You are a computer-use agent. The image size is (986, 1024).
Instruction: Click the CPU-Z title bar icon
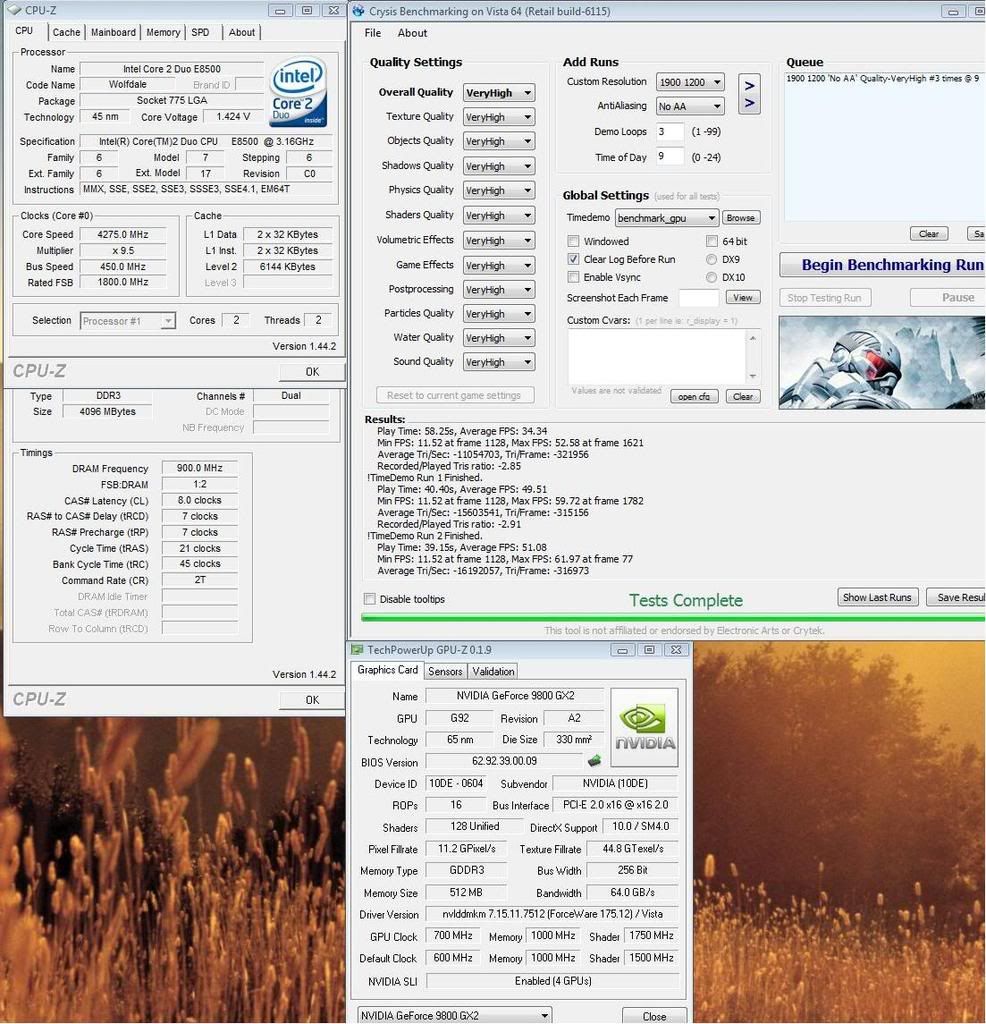[14, 10]
